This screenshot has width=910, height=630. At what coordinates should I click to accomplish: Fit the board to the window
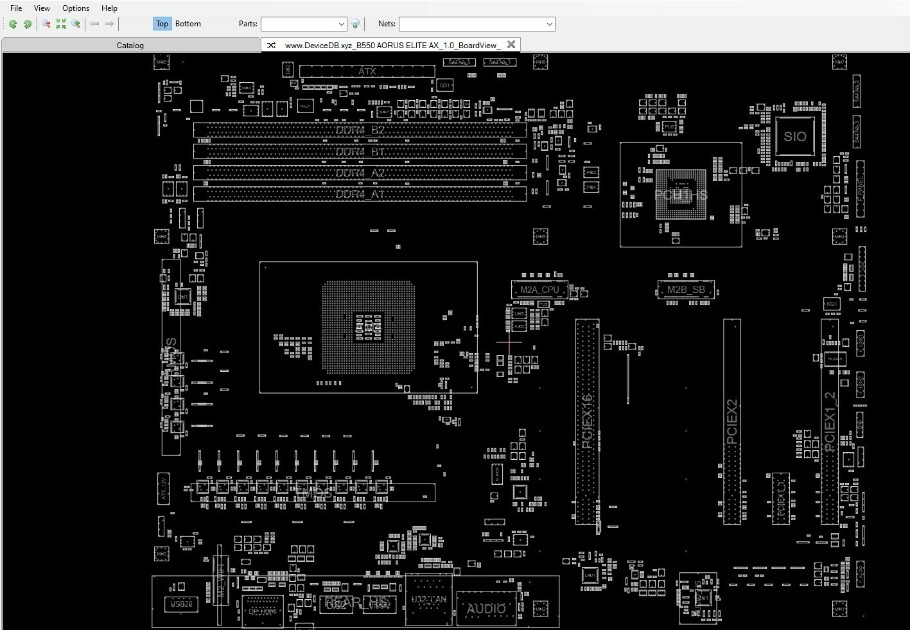tap(60, 24)
